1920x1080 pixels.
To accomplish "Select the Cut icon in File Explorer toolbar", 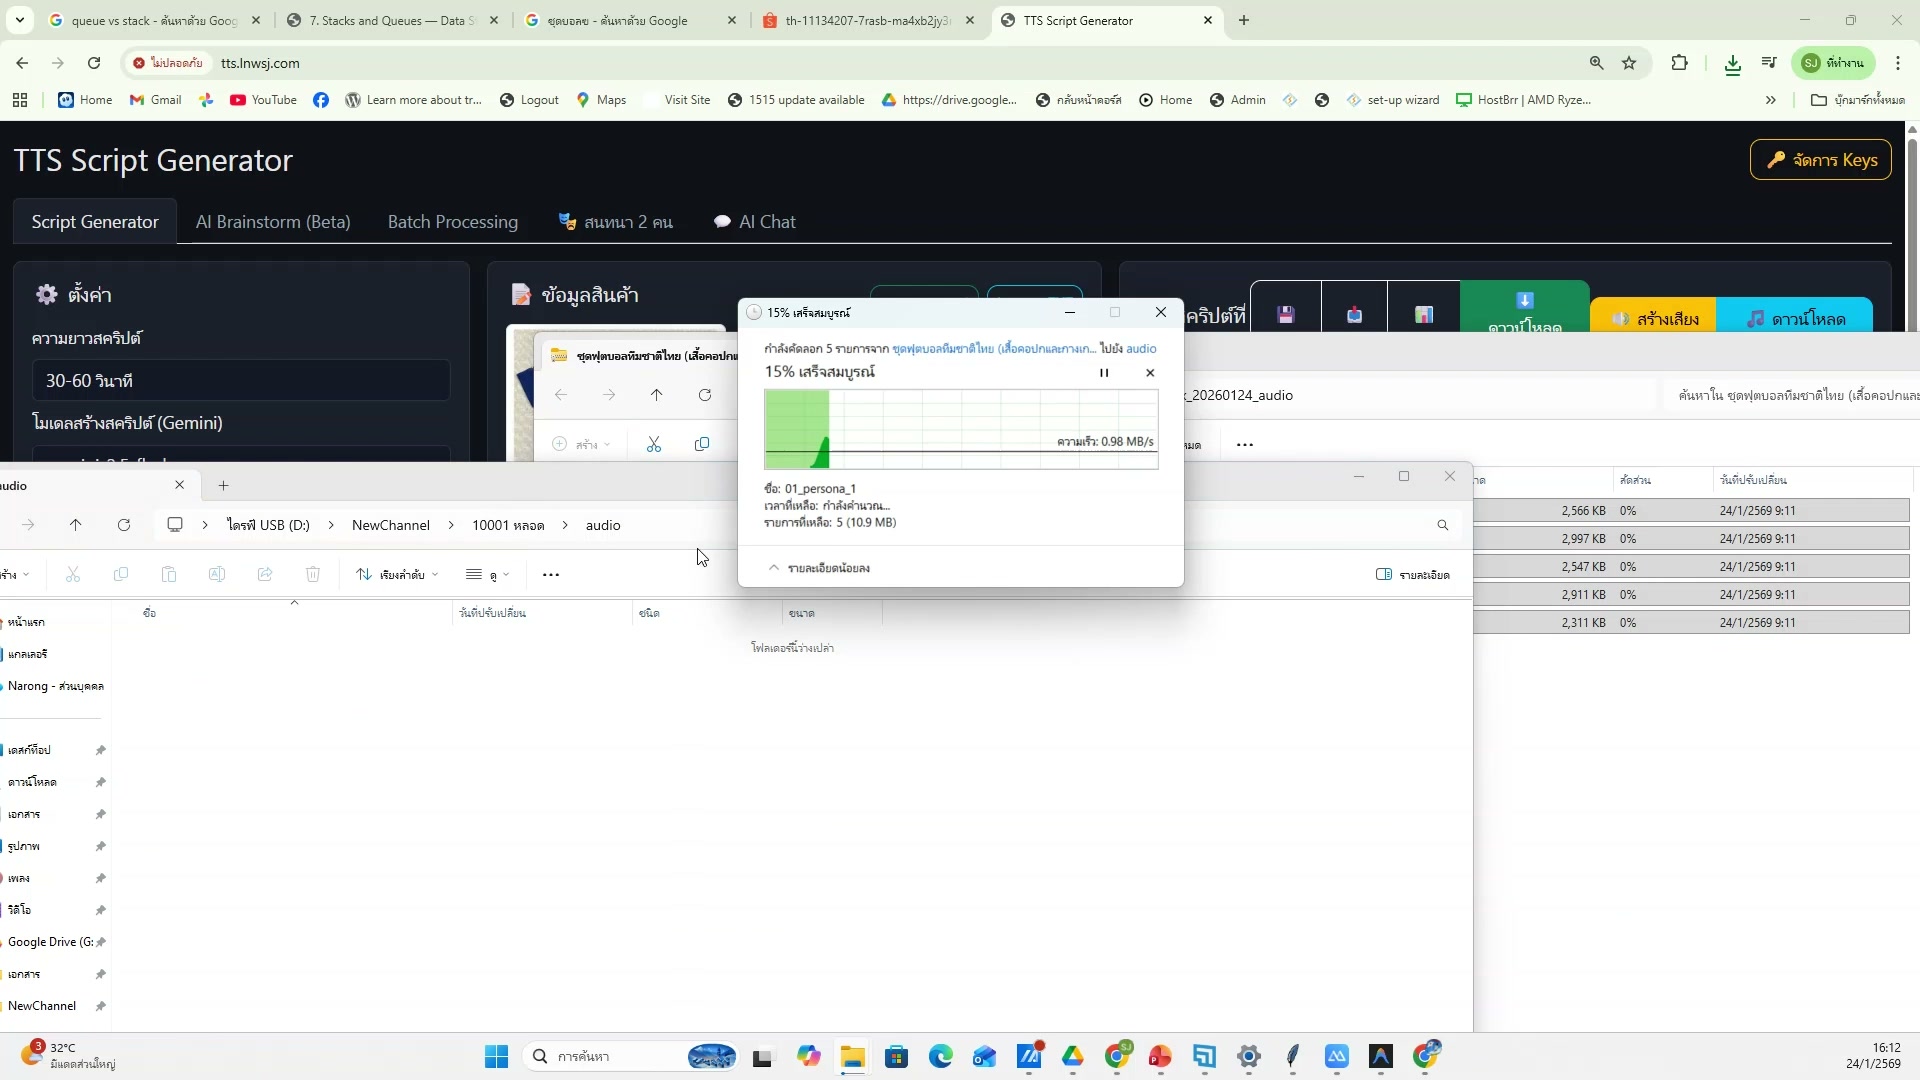I will tap(72, 574).
